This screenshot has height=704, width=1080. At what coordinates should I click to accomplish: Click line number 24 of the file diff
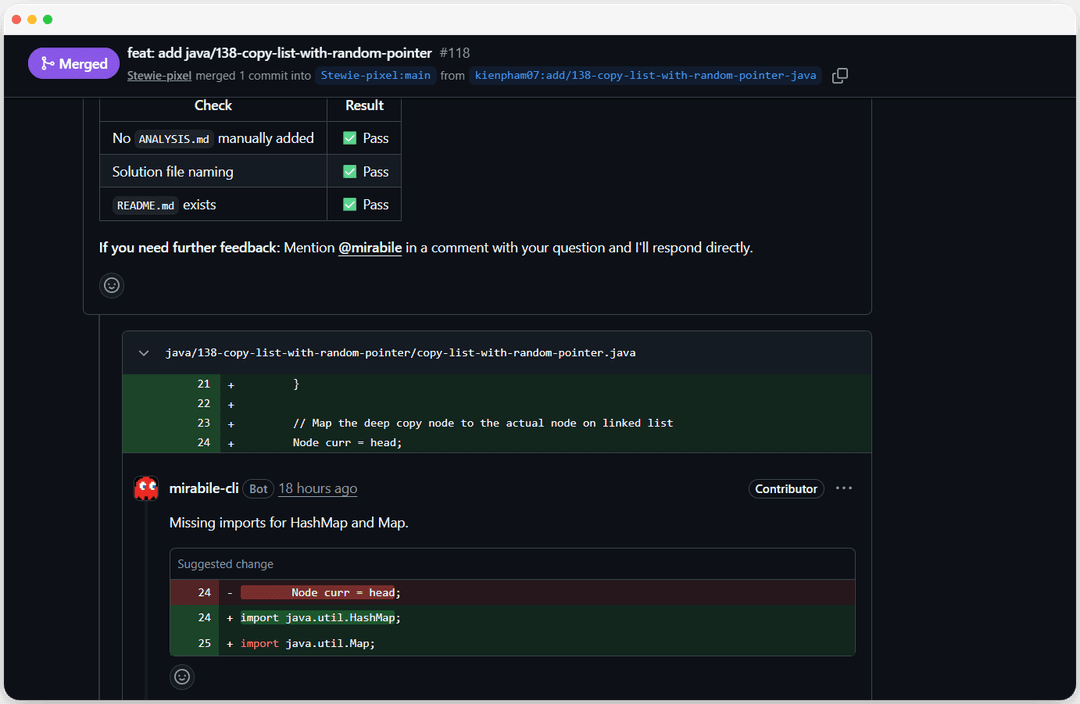pos(203,443)
